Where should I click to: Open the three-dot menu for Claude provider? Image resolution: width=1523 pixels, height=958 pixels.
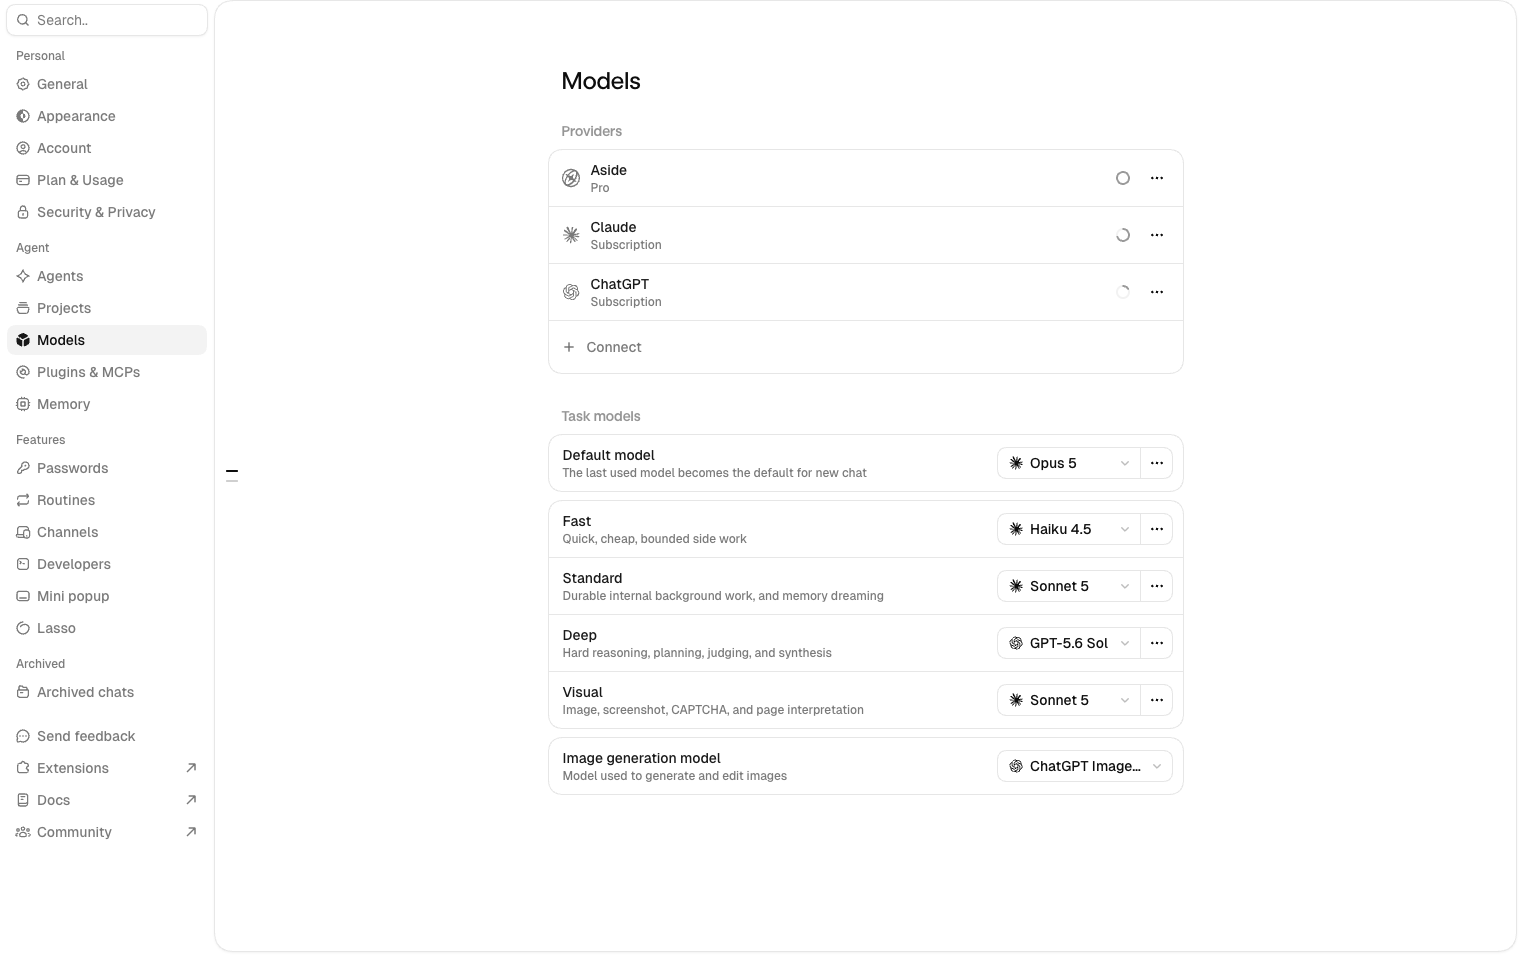point(1157,235)
